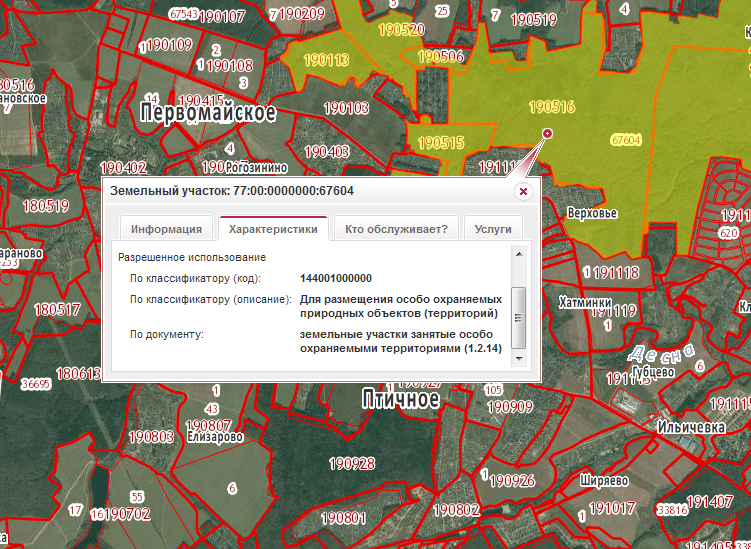Viewport: 751px width, 549px height.
Task: Select cadastral block 190108
Action: pos(230,66)
